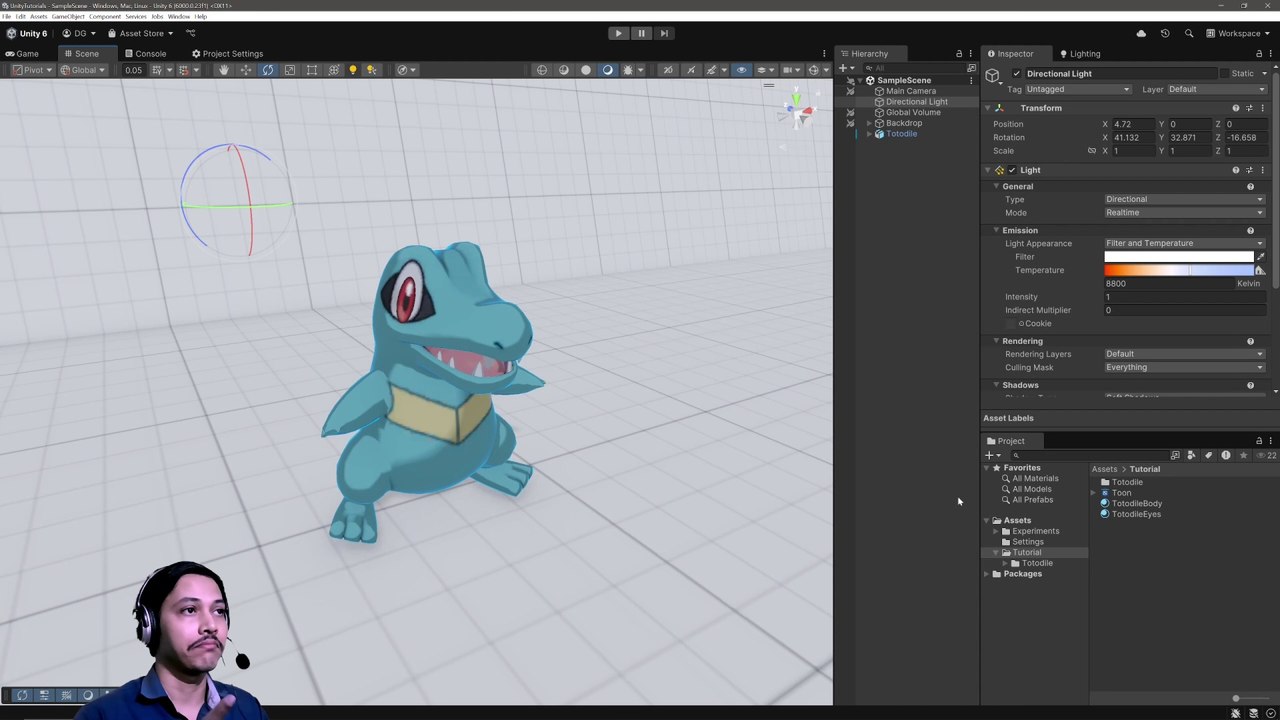Open Light Type dropdown set to Directional

[x=1184, y=199]
